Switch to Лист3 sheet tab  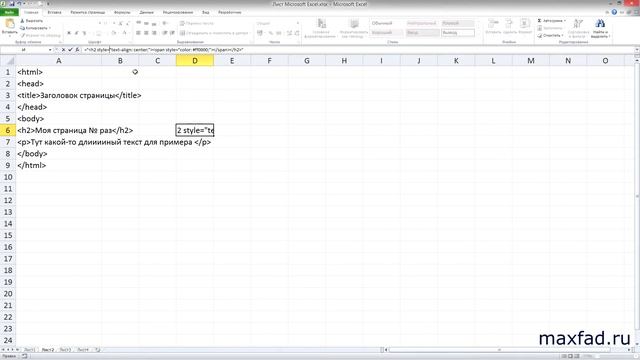[65, 350]
